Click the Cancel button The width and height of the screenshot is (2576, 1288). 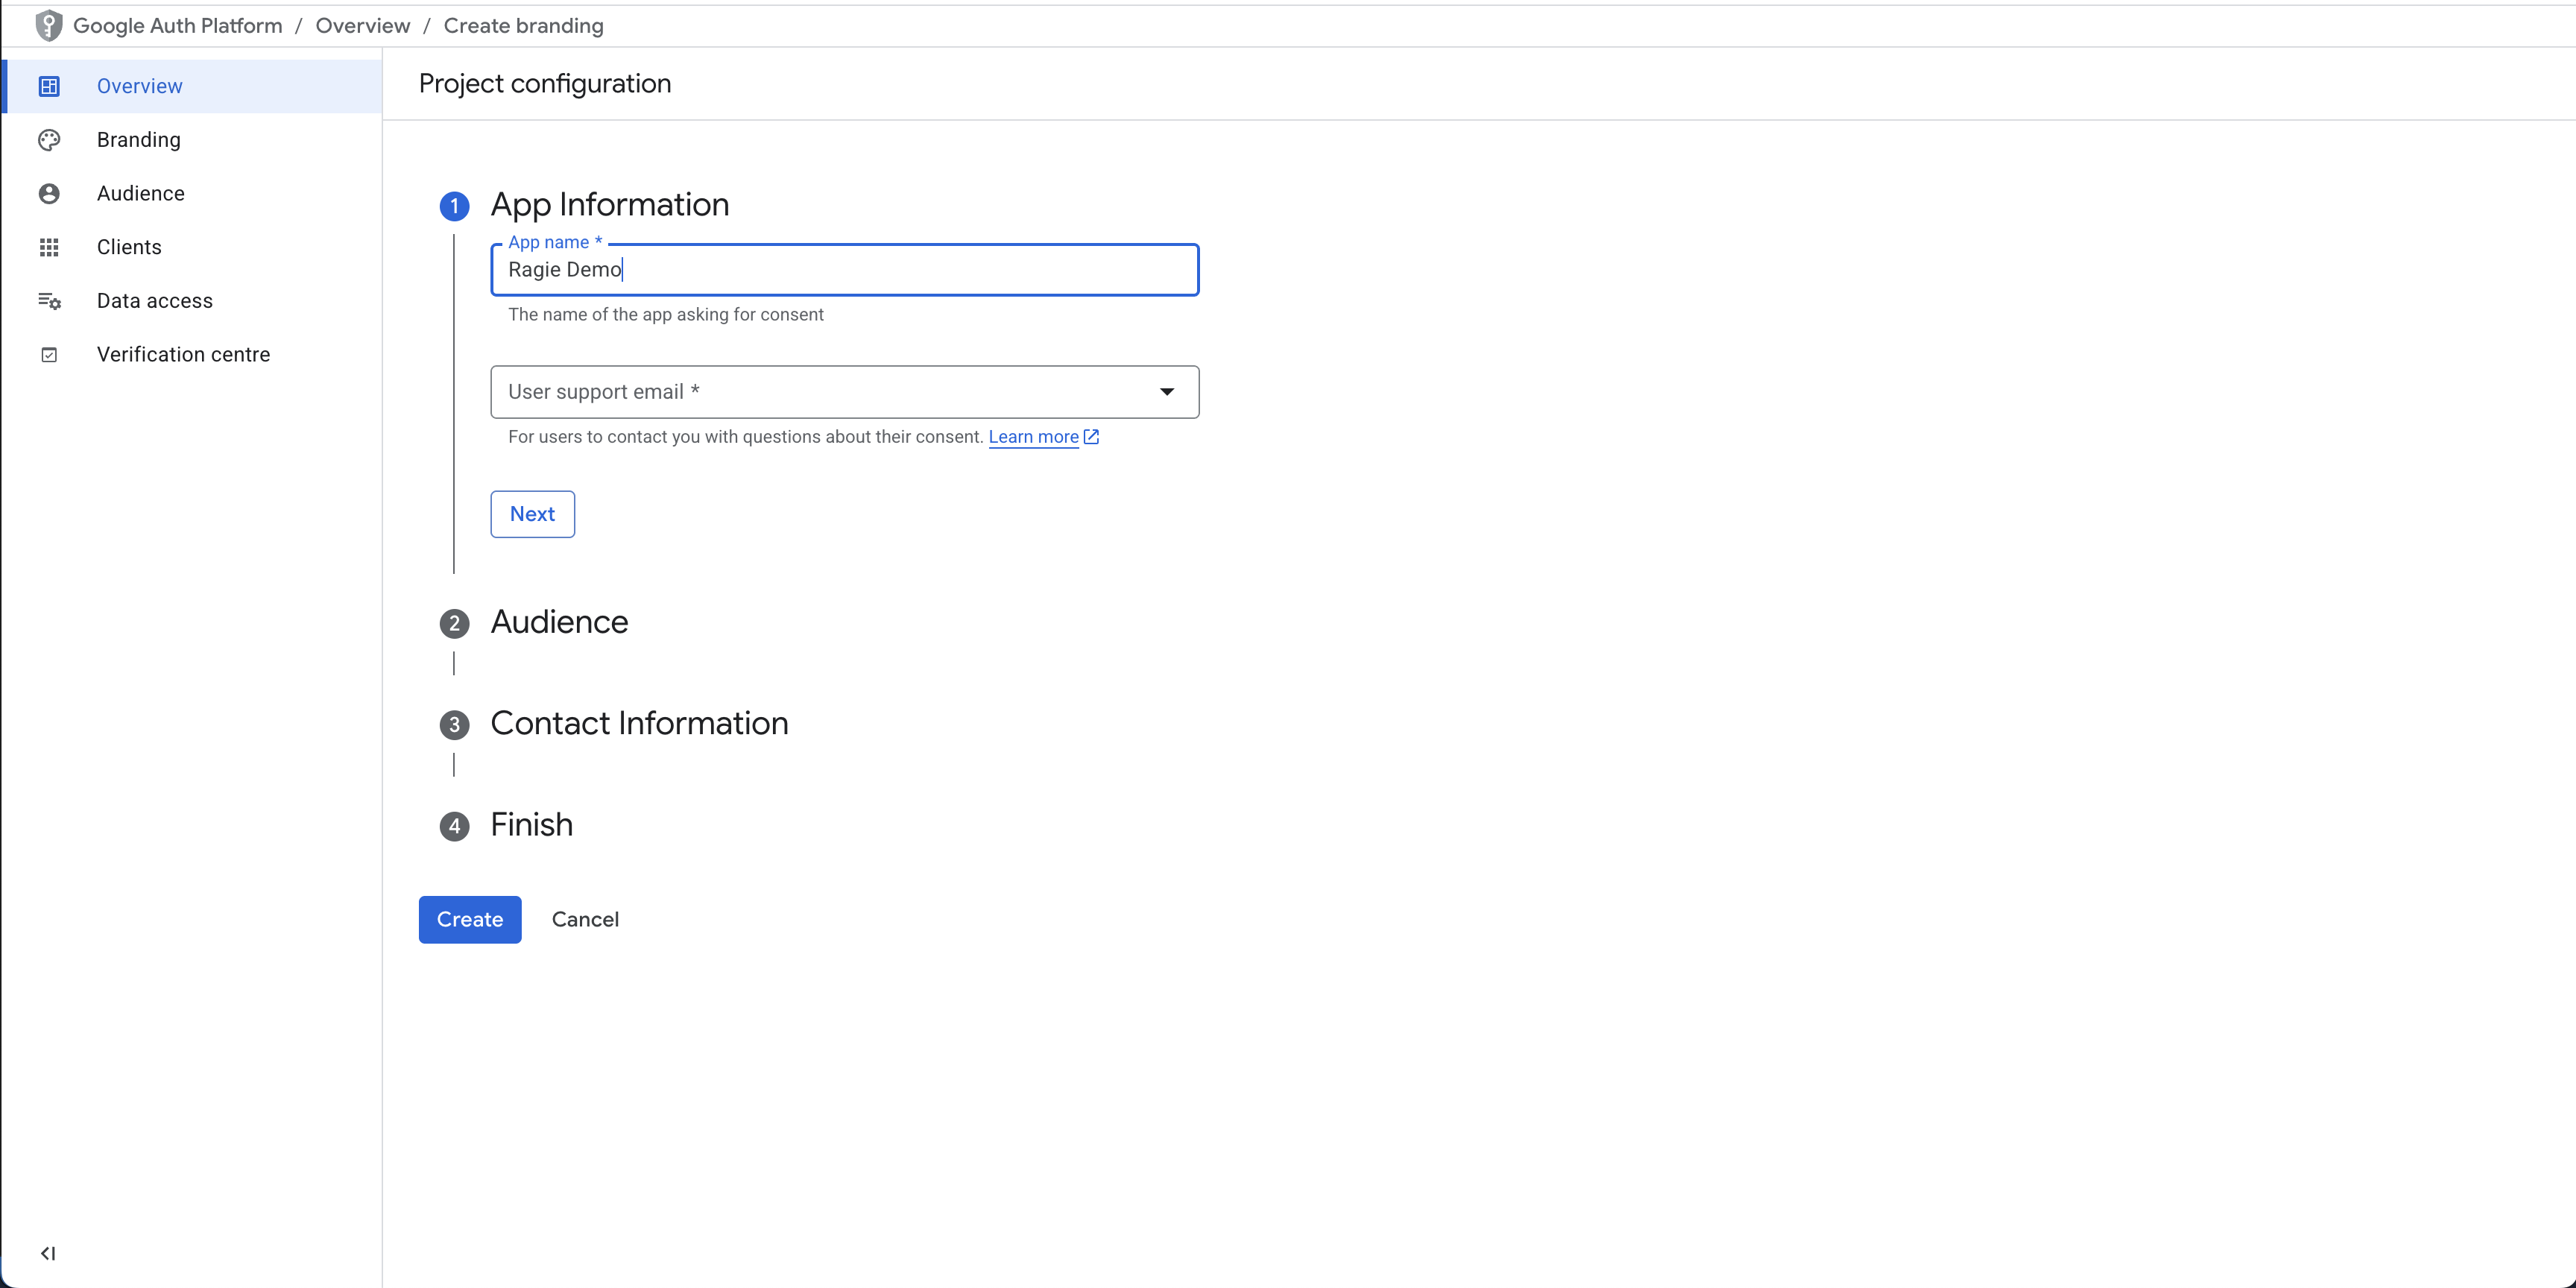(x=585, y=919)
